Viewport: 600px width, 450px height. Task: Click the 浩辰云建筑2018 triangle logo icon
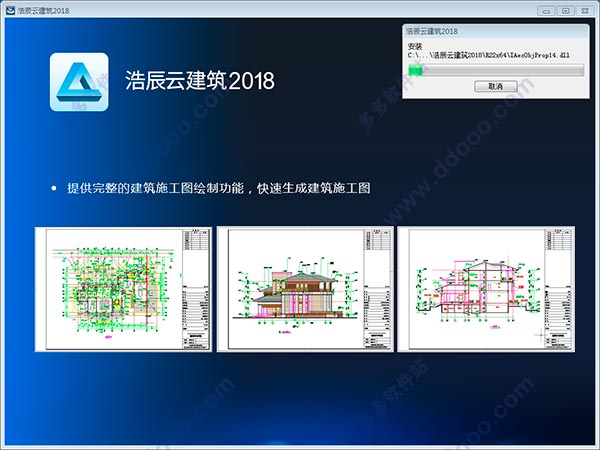coord(79,82)
